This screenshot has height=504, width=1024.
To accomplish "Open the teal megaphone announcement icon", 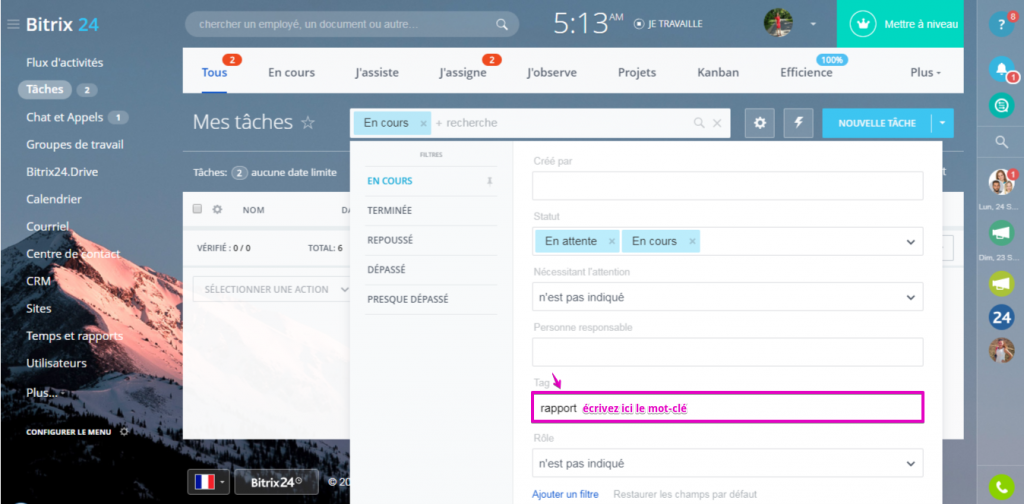I will [1001, 233].
